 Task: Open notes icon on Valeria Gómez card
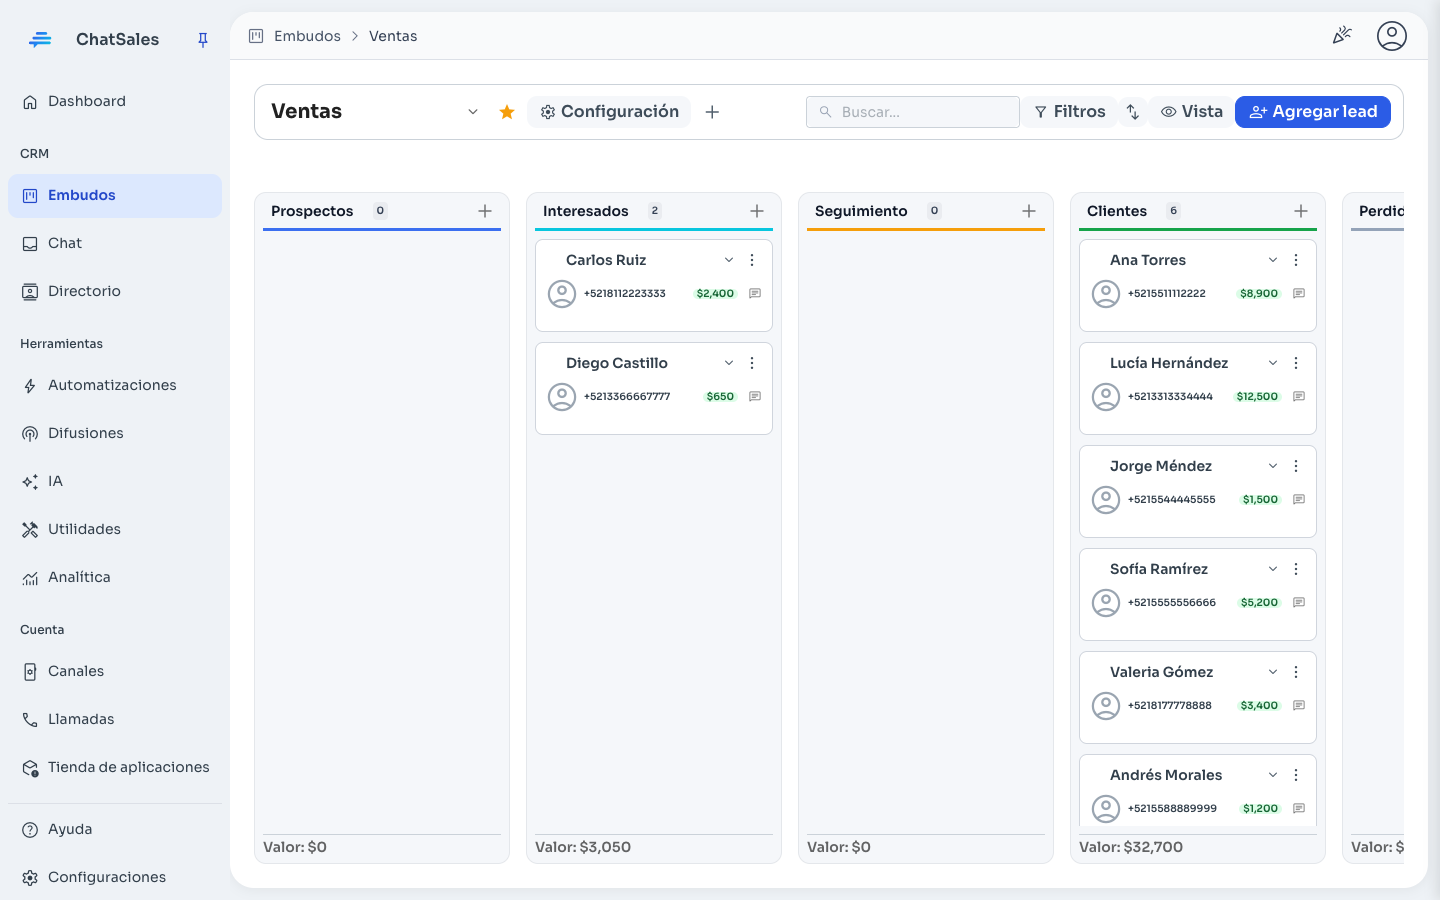[1299, 706]
